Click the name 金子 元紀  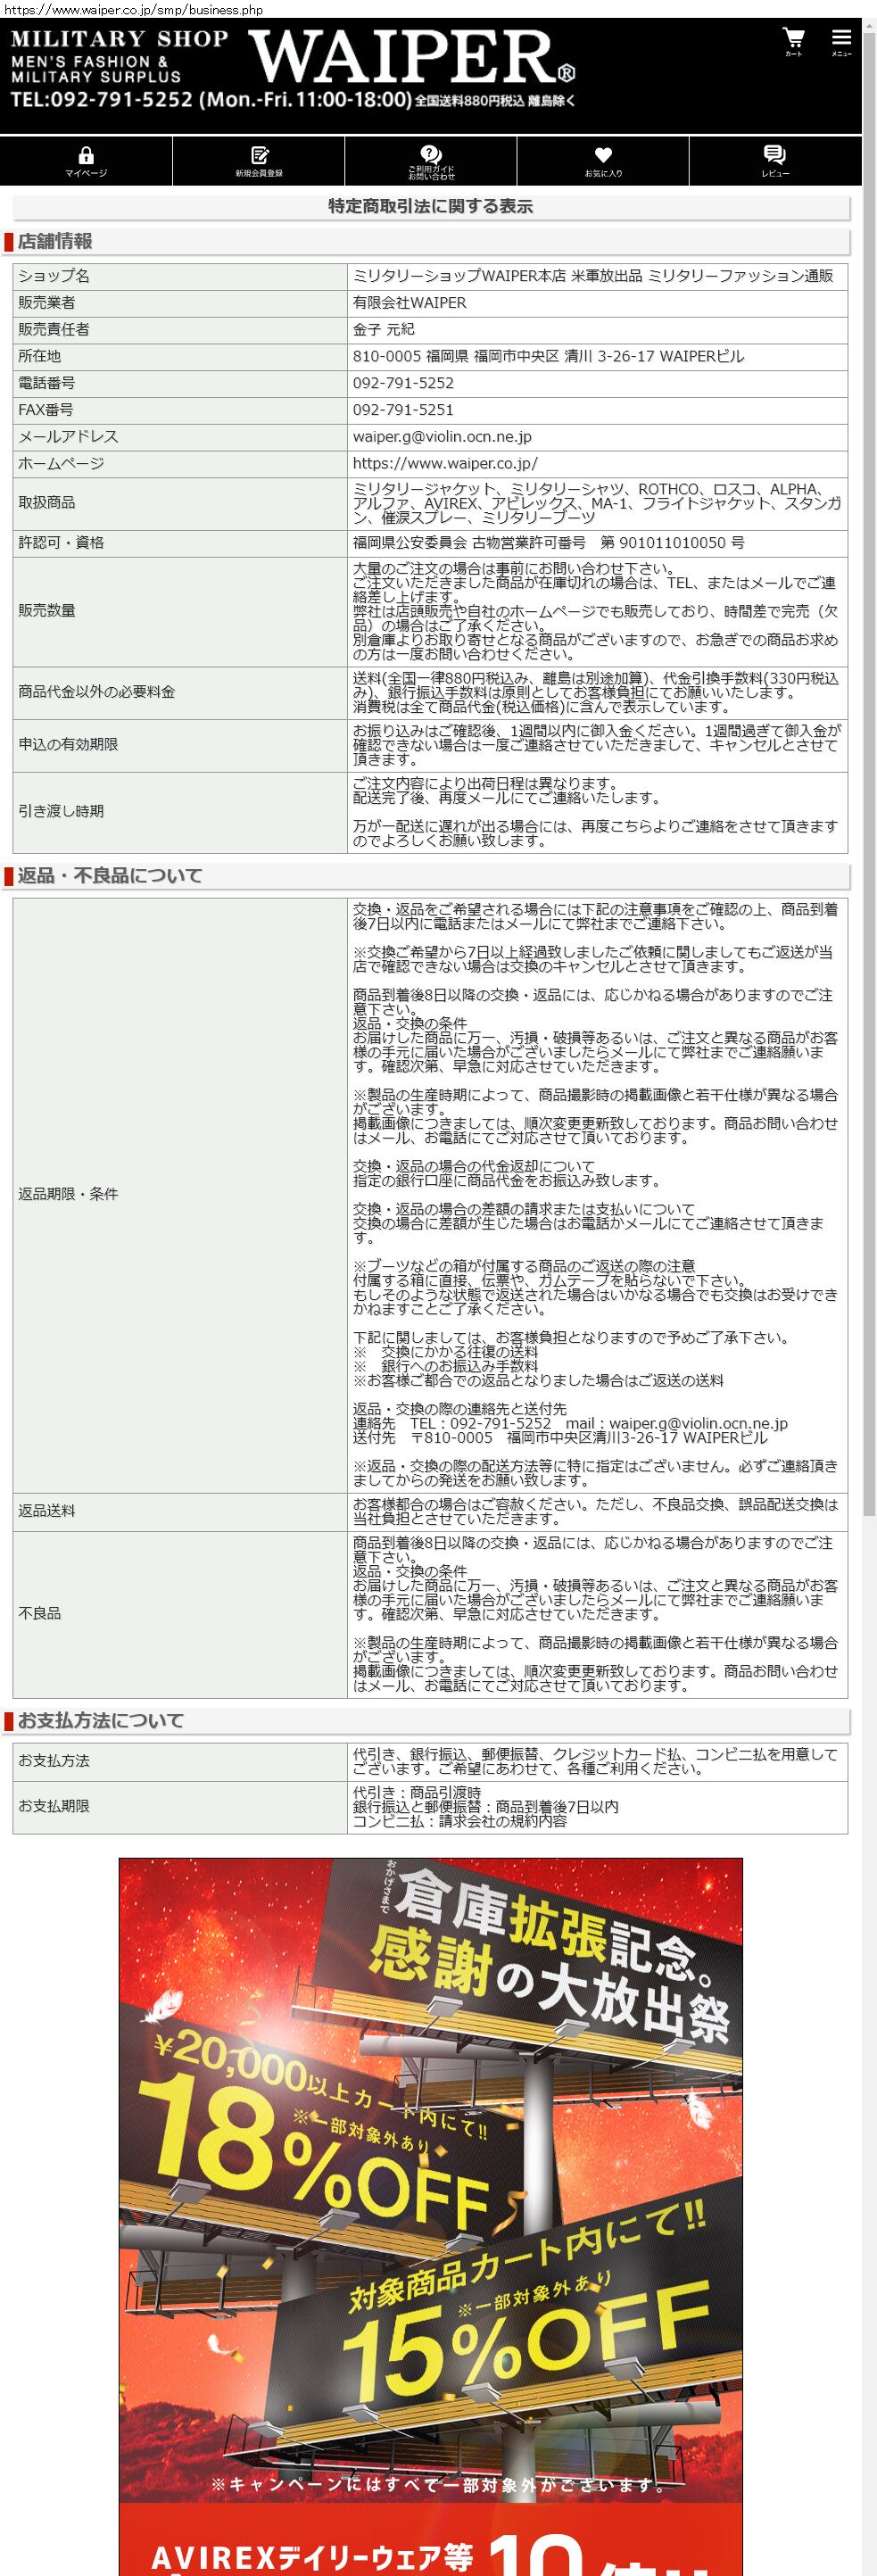pos(383,329)
